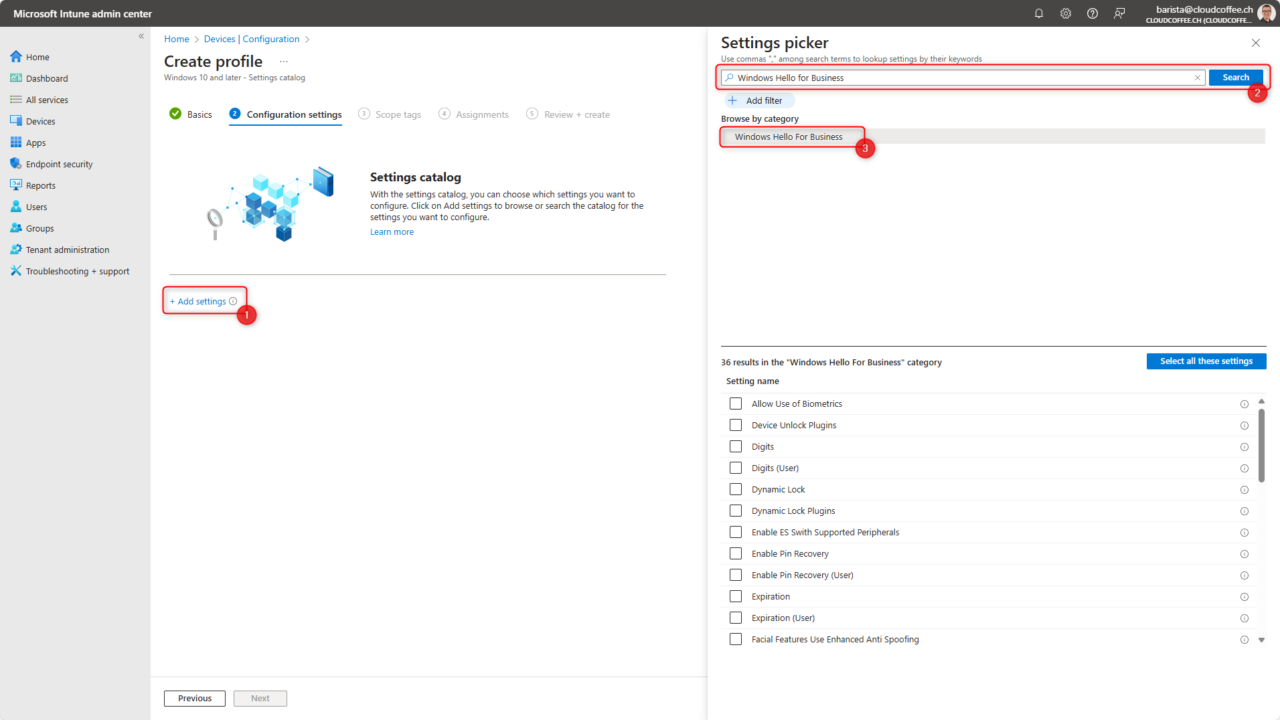Image resolution: width=1280 pixels, height=720 pixels.
Task: Select Endpoint security in the sidebar
Action: (60, 163)
